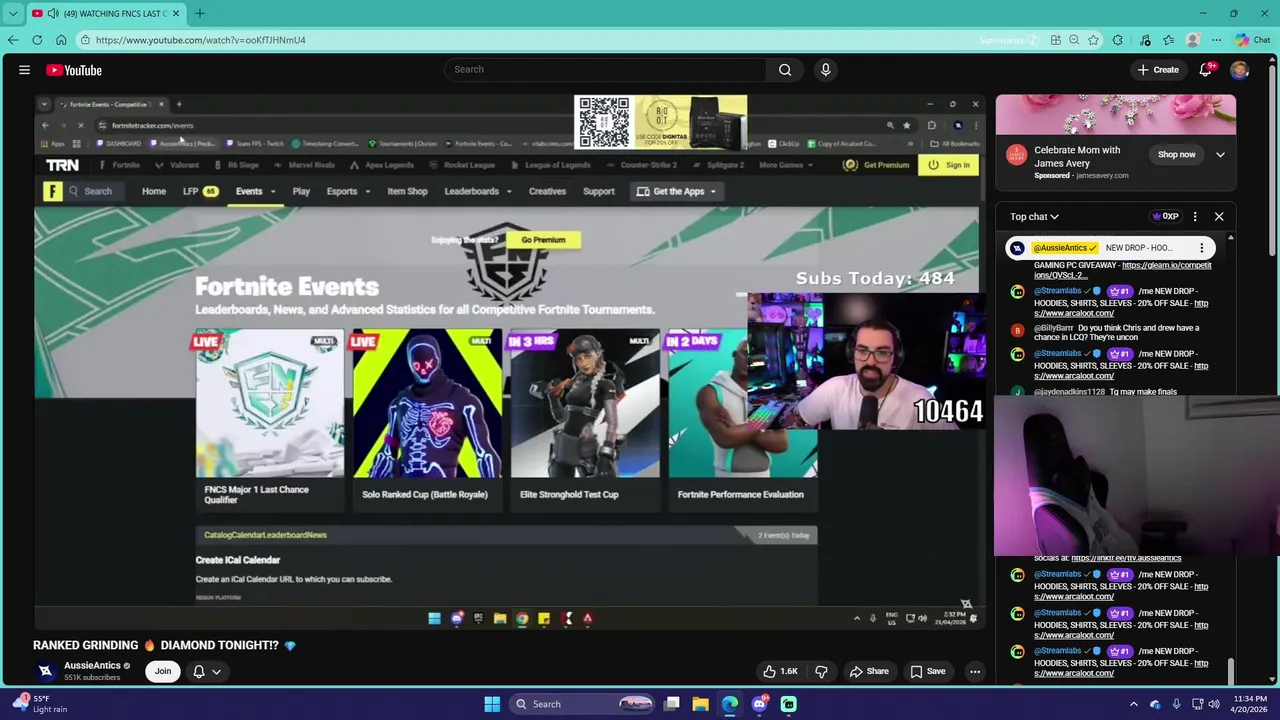
Task: Open the YouTube notifications bell
Action: pos(1206,70)
